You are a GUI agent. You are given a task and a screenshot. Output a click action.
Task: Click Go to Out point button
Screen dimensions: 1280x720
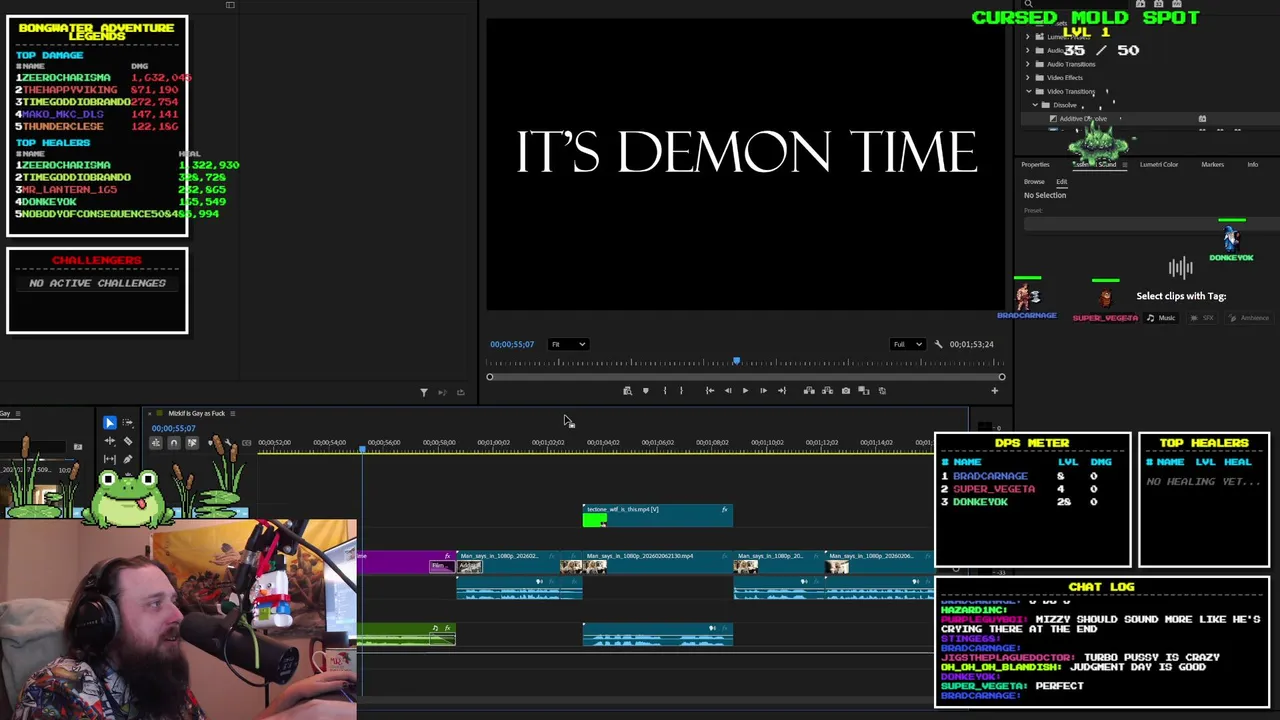click(782, 391)
